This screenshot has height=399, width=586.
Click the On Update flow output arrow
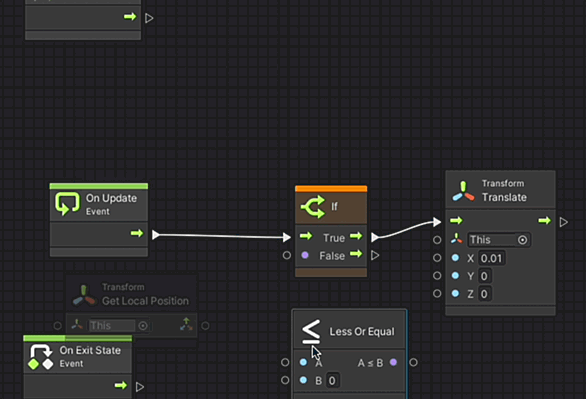click(x=137, y=233)
